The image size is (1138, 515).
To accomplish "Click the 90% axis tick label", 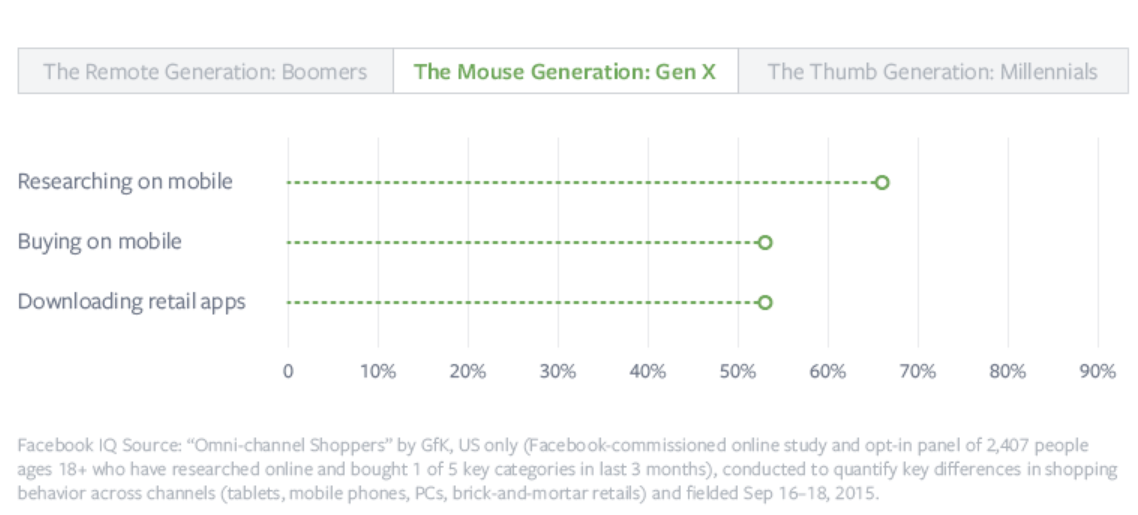I will tap(1098, 371).
